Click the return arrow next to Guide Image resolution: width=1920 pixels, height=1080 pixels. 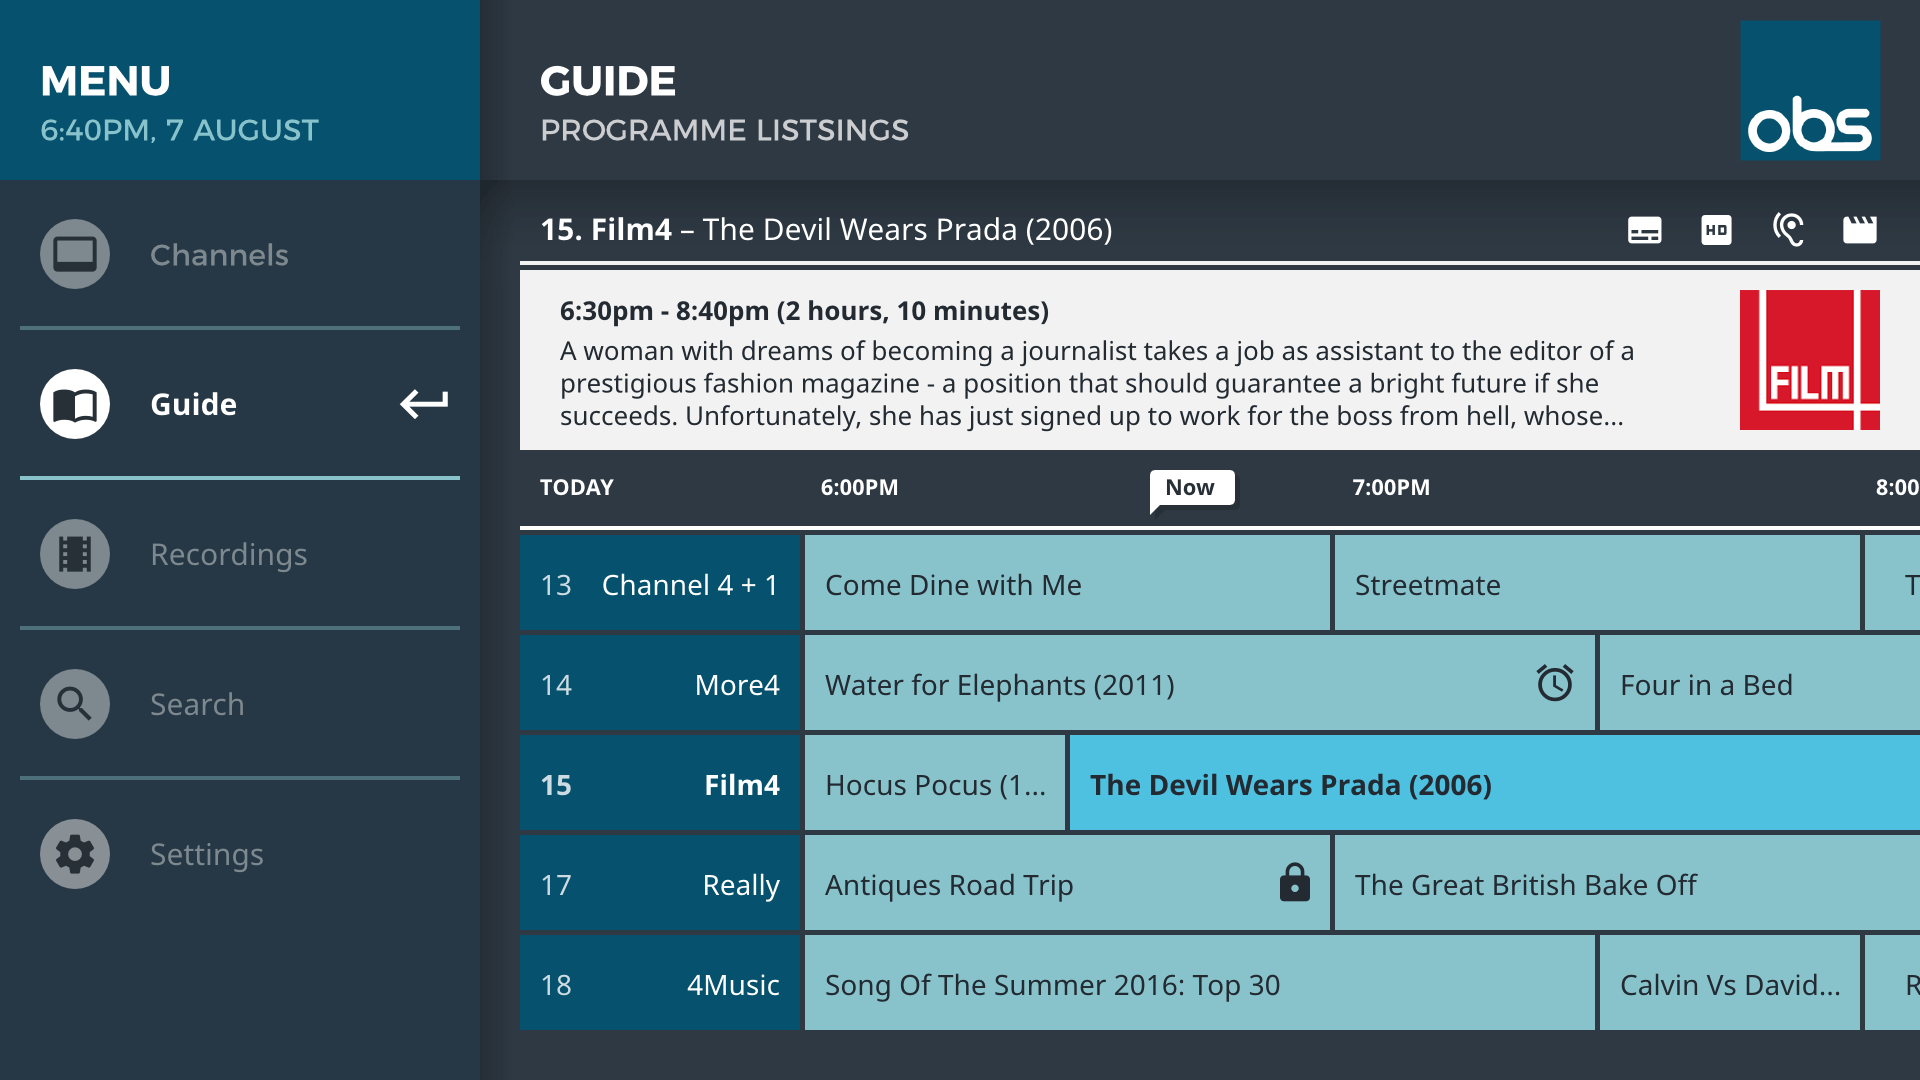[424, 403]
